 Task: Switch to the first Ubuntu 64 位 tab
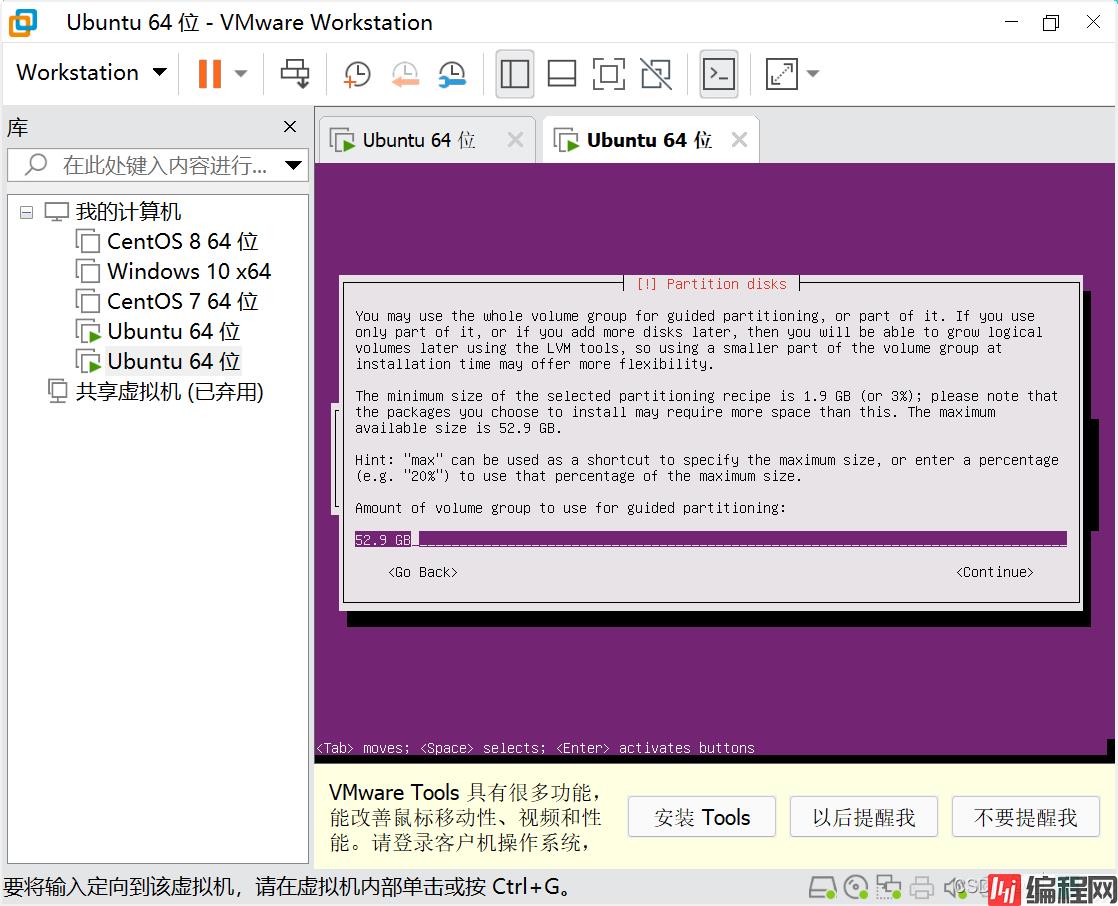418,140
